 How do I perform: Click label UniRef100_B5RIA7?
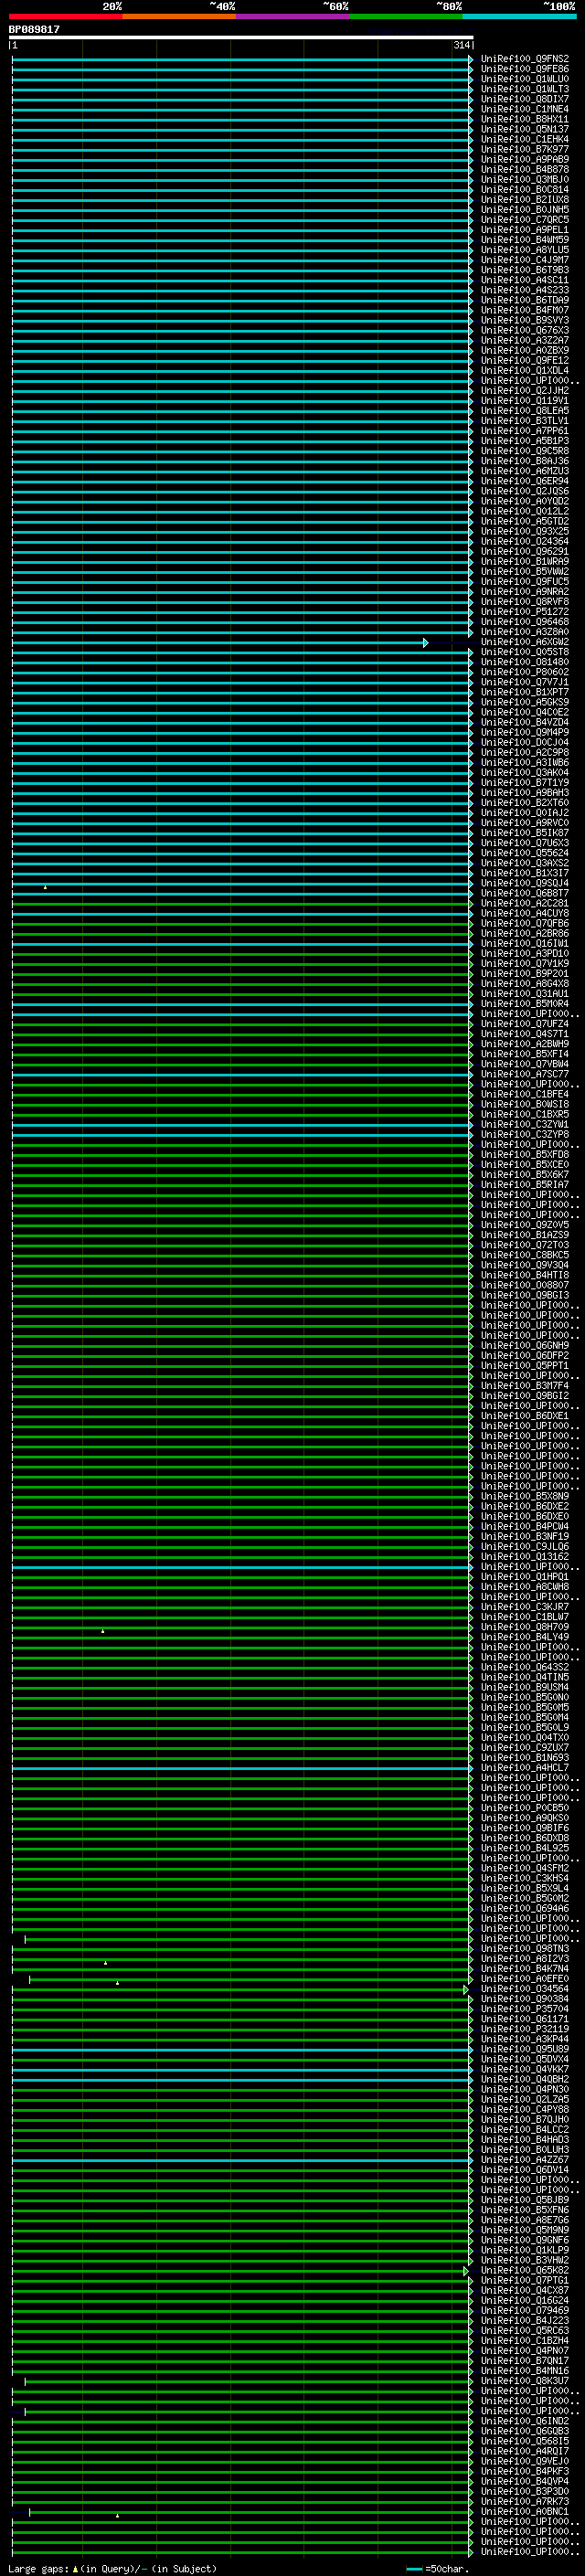pyautogui.click(x=525, y=1185)
